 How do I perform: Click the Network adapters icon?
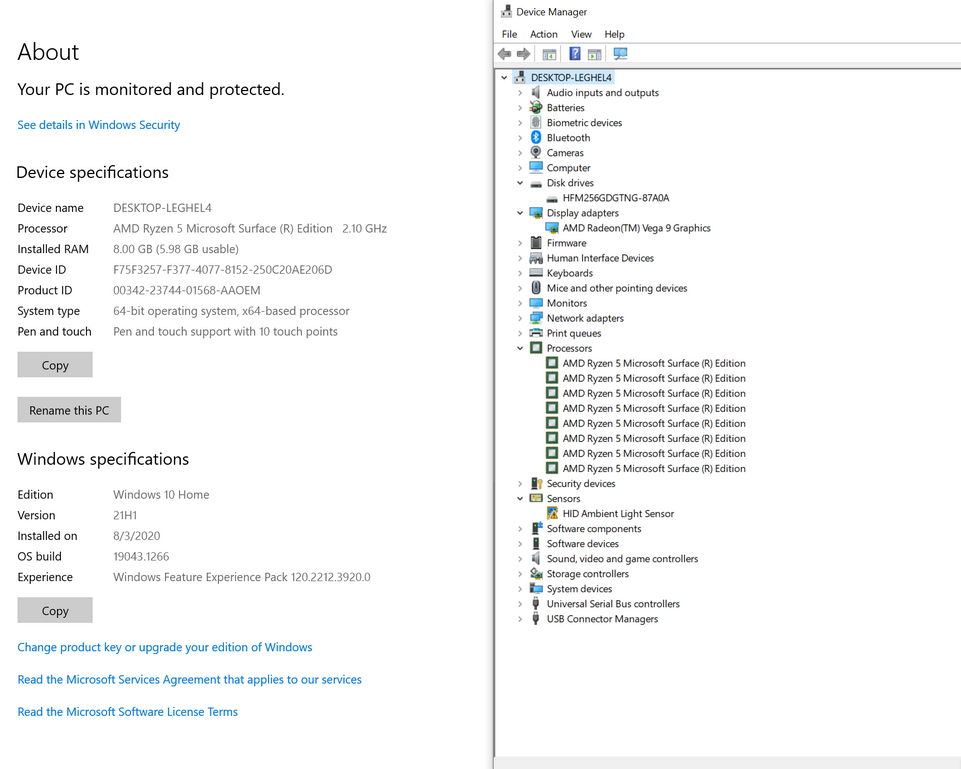pos(536,317)
